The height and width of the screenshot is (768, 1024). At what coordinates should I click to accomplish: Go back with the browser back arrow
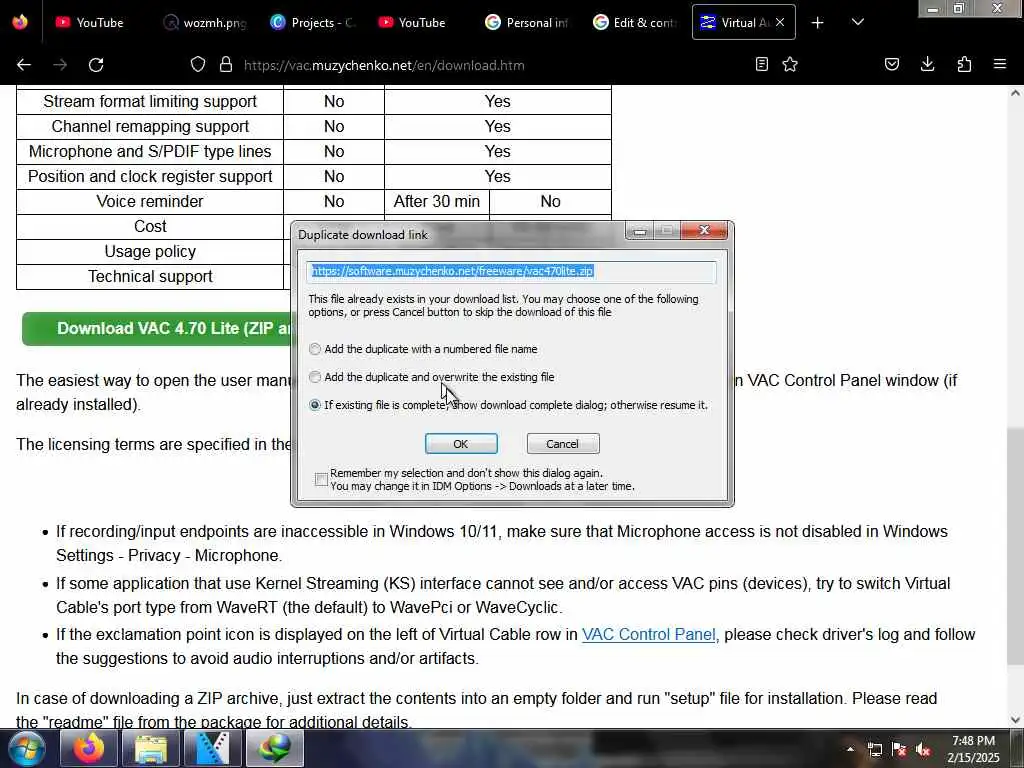tap(24, 65)
